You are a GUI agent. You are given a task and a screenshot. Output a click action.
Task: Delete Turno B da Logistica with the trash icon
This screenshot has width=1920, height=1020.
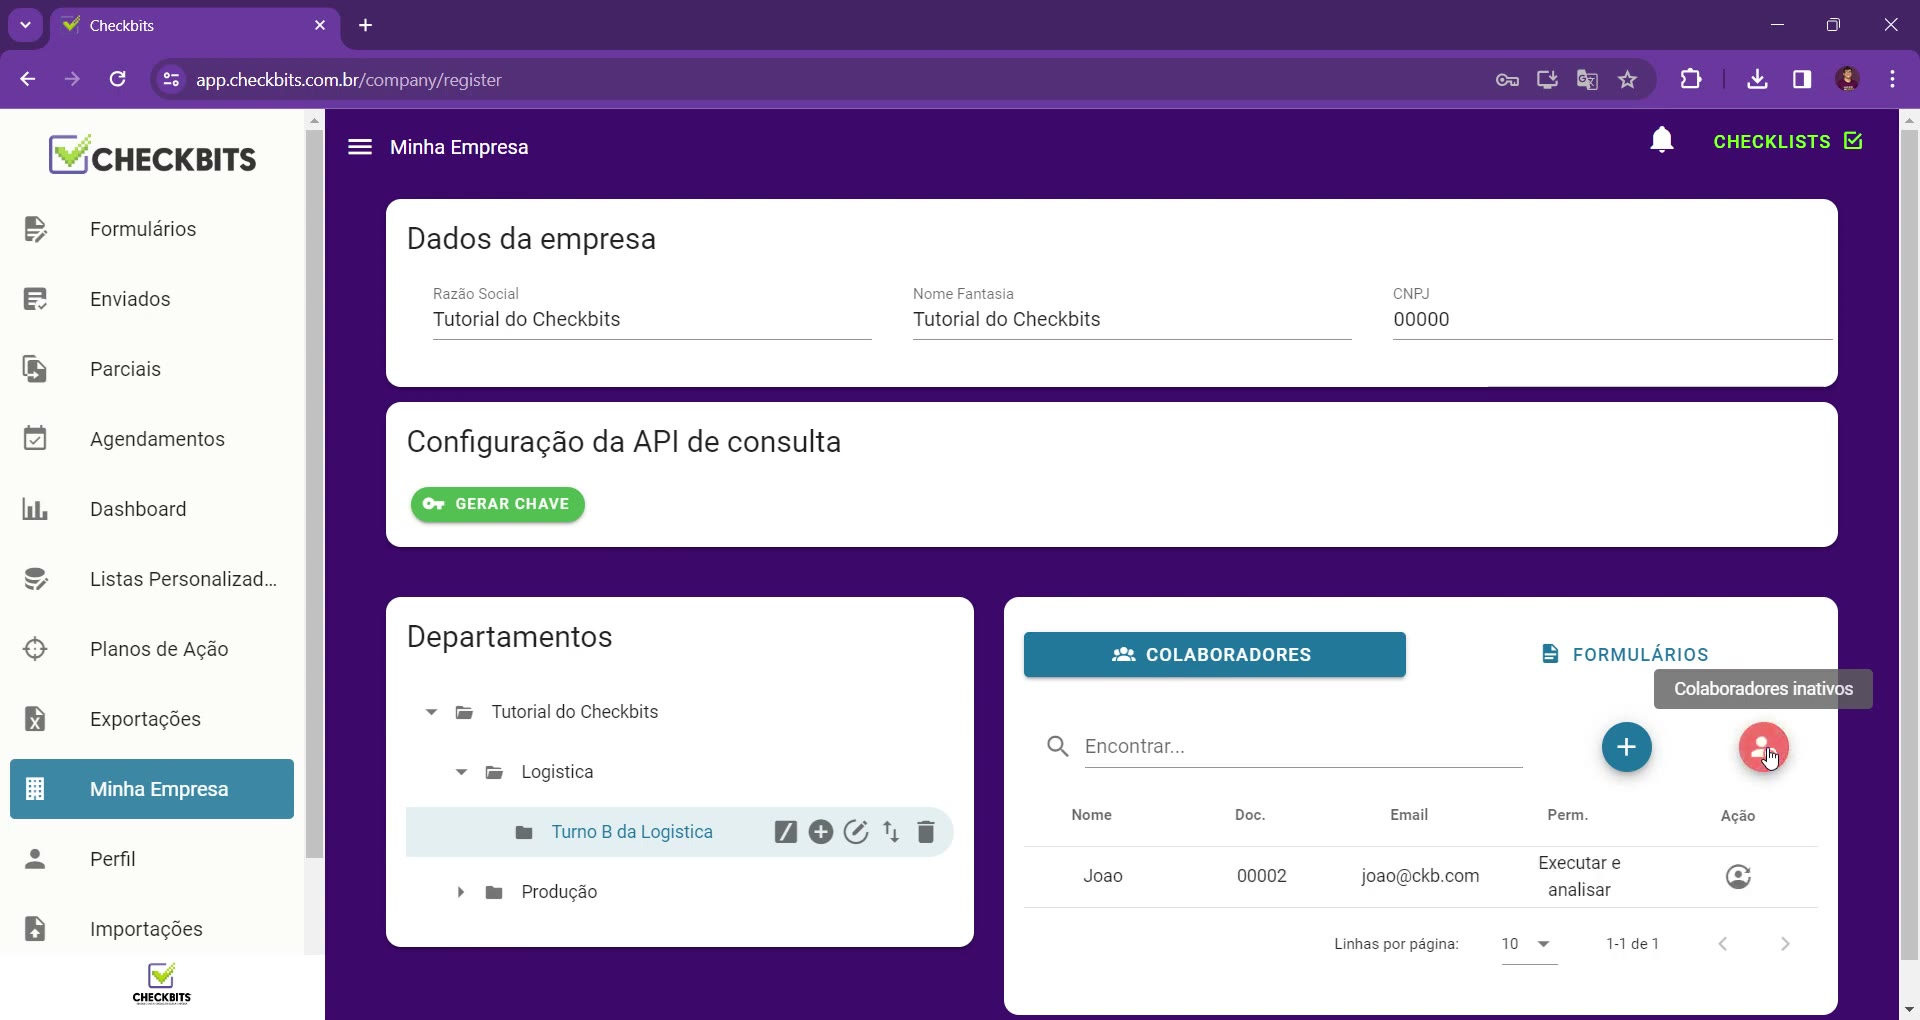(x=926, y=832)
